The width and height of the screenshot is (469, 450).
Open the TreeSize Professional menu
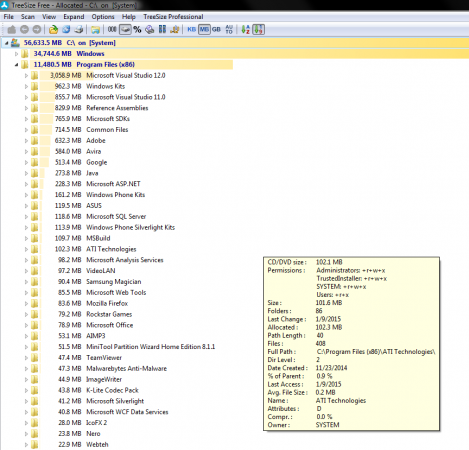click(173, 17)
